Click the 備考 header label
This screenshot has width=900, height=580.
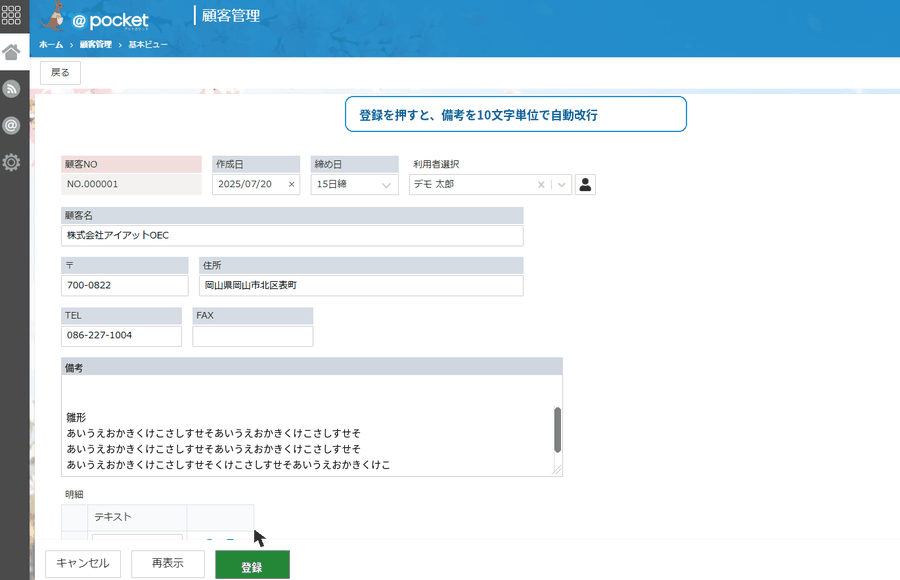click(x=74, y=368)
